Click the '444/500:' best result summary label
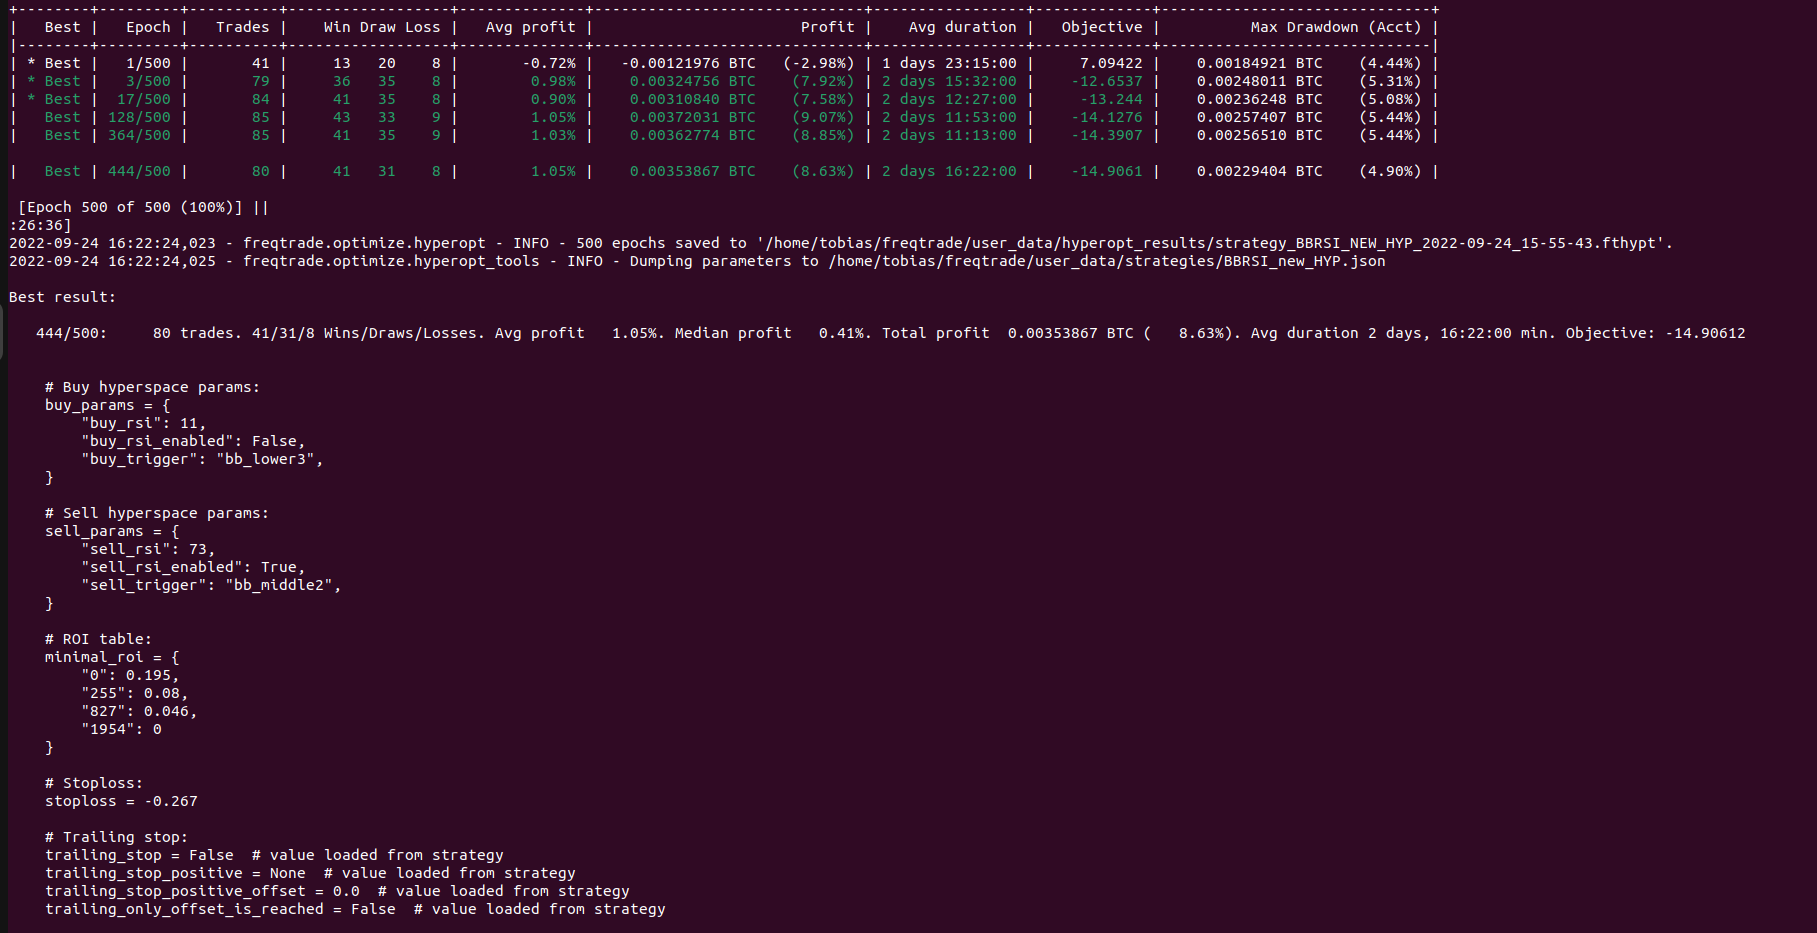 click(x=71, y=333)
